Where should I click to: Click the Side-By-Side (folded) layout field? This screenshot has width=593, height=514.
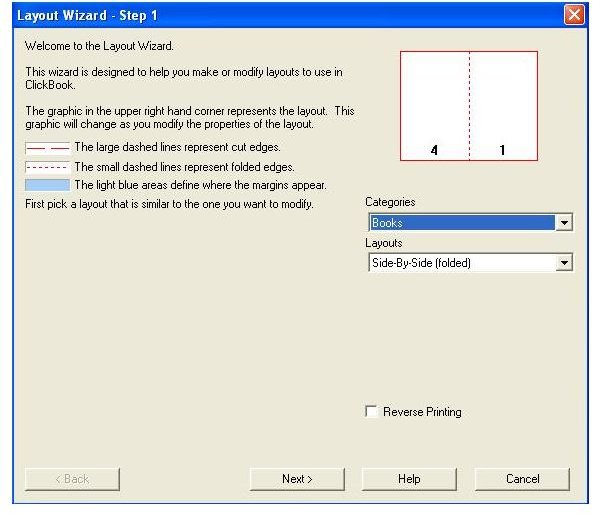463,262
